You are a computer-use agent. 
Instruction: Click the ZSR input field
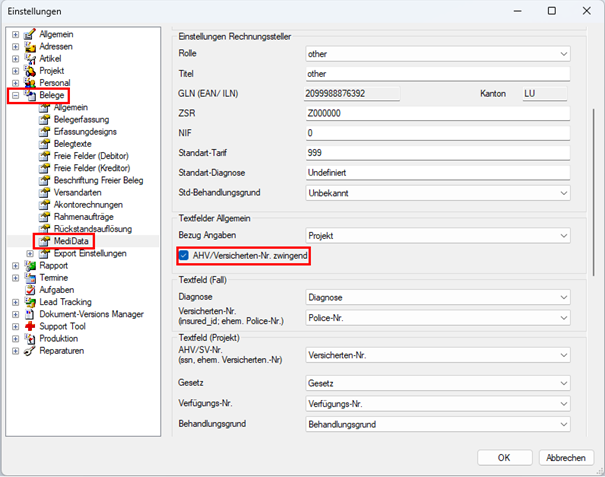coord(438,113)
